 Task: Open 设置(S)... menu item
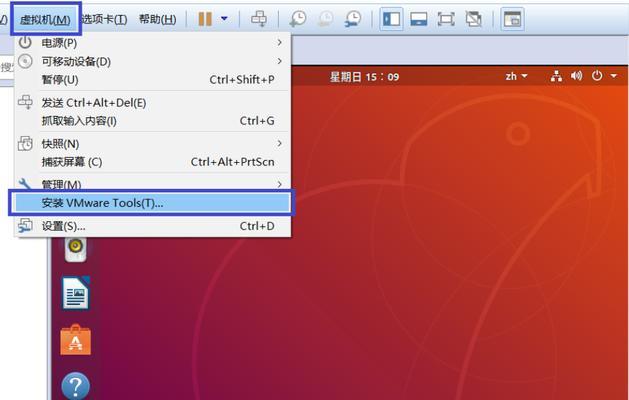(x=152, y=226)
